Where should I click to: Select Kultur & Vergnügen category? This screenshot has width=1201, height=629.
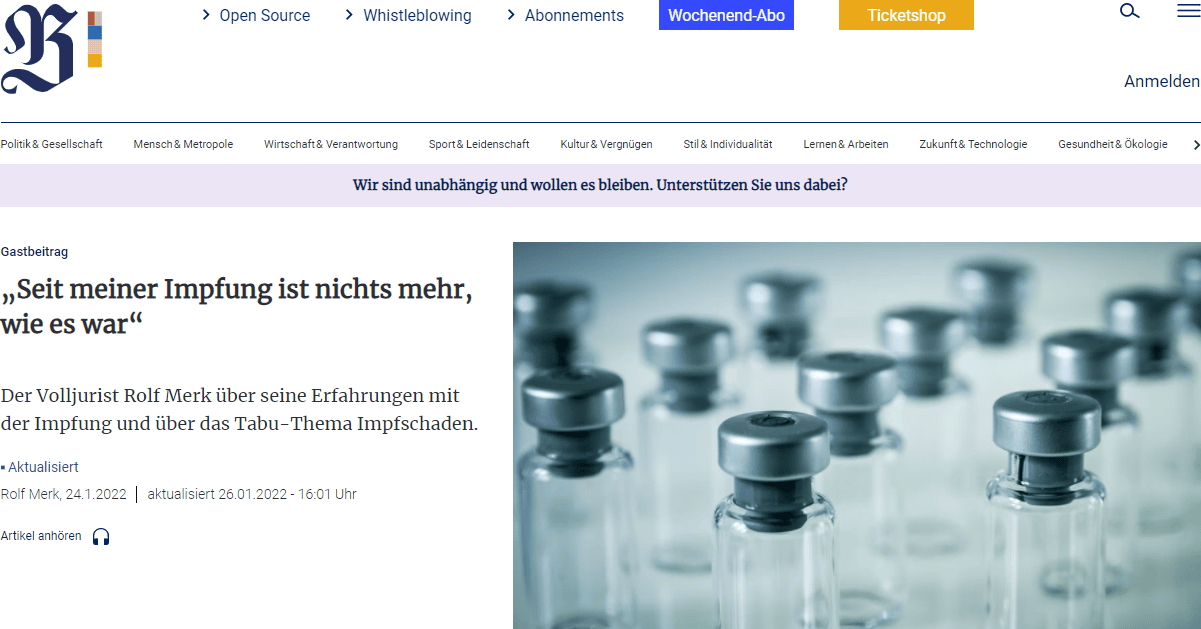point(606,144)
